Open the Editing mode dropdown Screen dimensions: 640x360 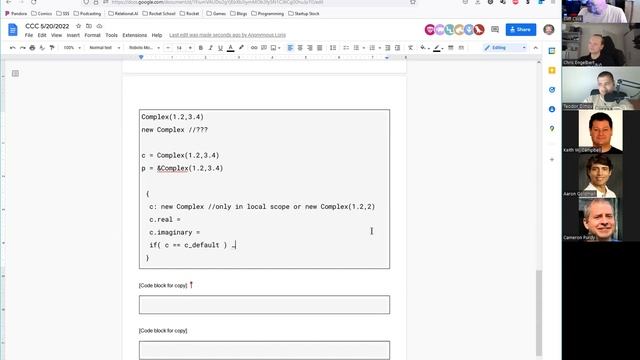(x=505, y=48)
